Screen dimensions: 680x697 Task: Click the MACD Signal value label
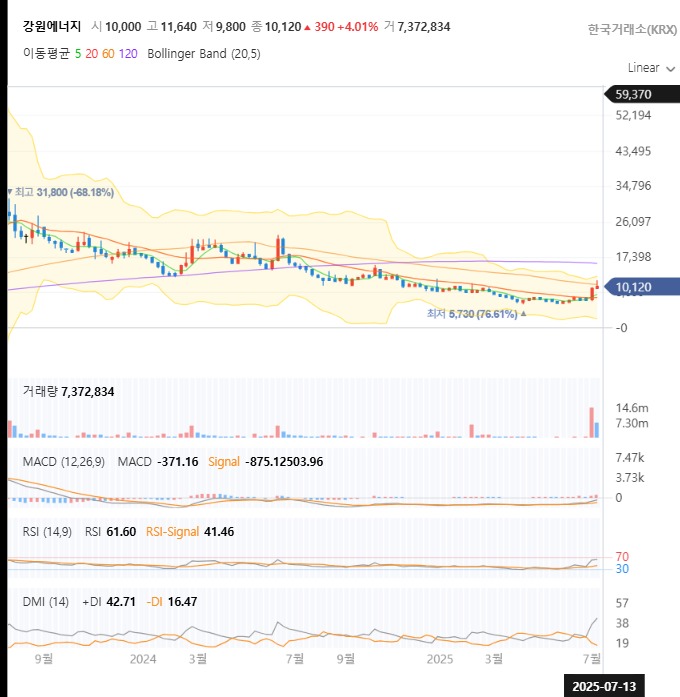(x=265, y=462)
